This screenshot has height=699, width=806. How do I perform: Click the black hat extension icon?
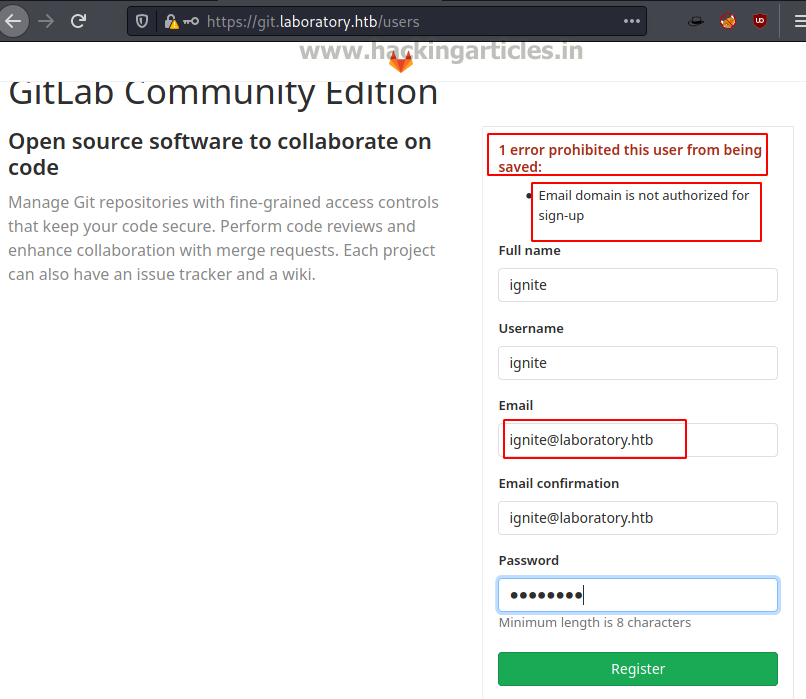click(x=695, y=22)
